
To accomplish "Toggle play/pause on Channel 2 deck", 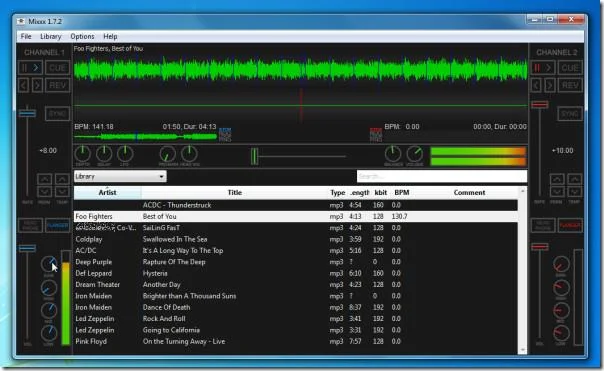I will coord(543,68).
